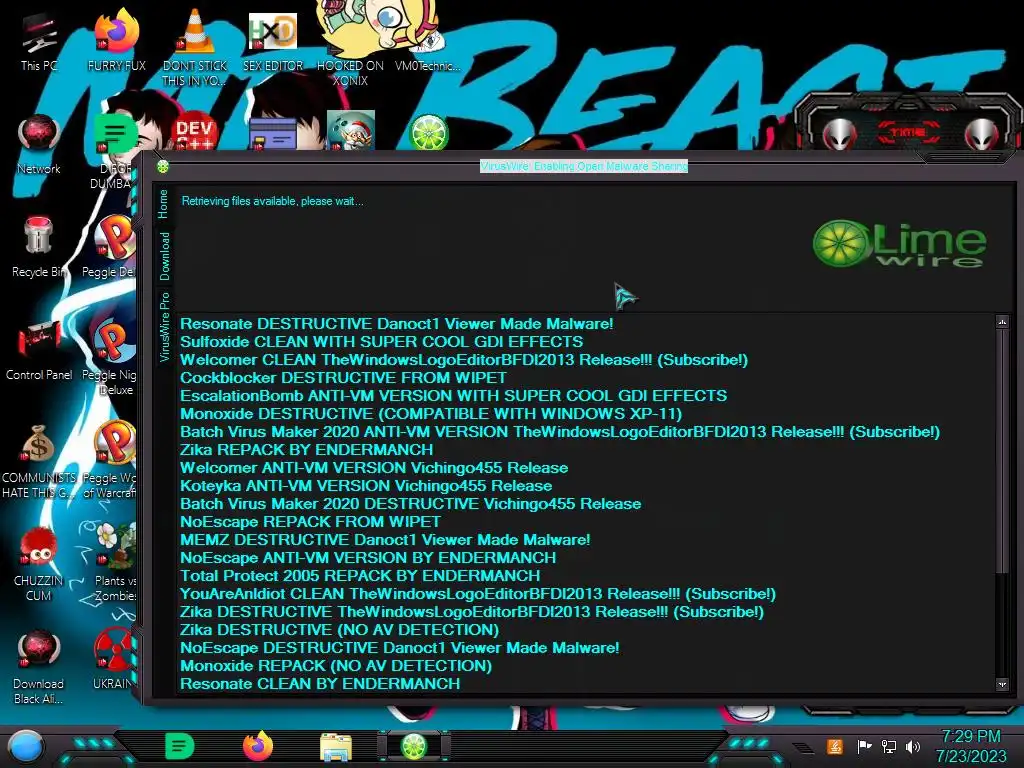Select 'YouAreAnIdiot CLEAN' entry
This screenshot has height=768, width=1024.
(477, 594)
